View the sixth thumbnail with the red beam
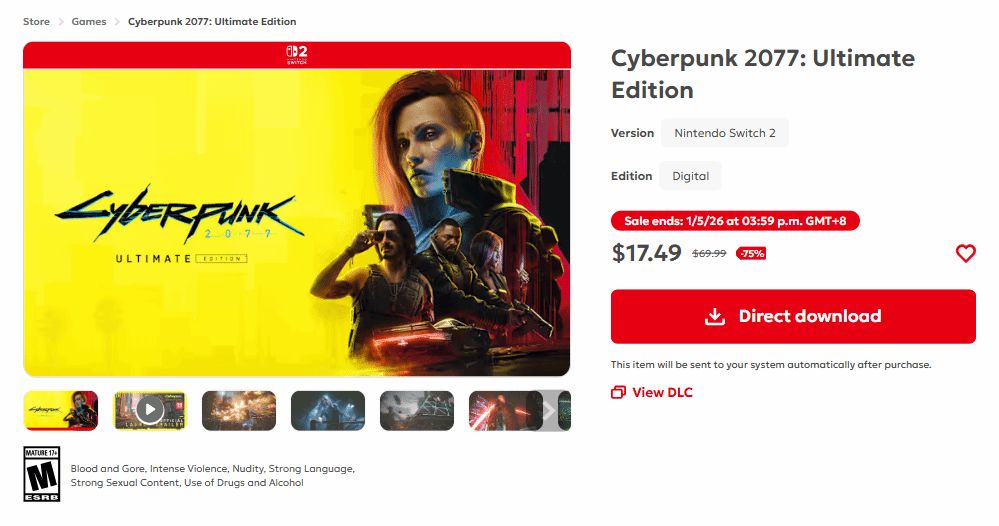 click(498, 410)
